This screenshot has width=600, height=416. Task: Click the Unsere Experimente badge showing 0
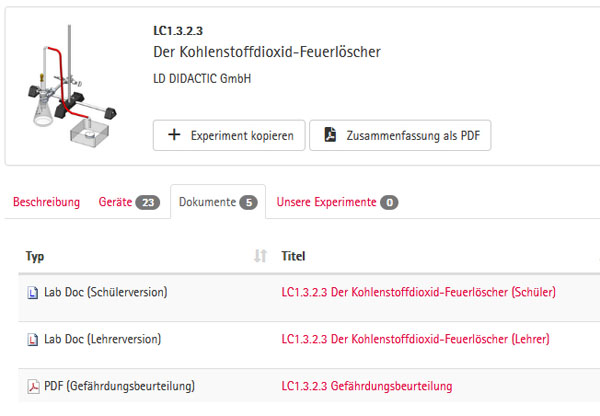pyautogui.click(x=389, y=203)
